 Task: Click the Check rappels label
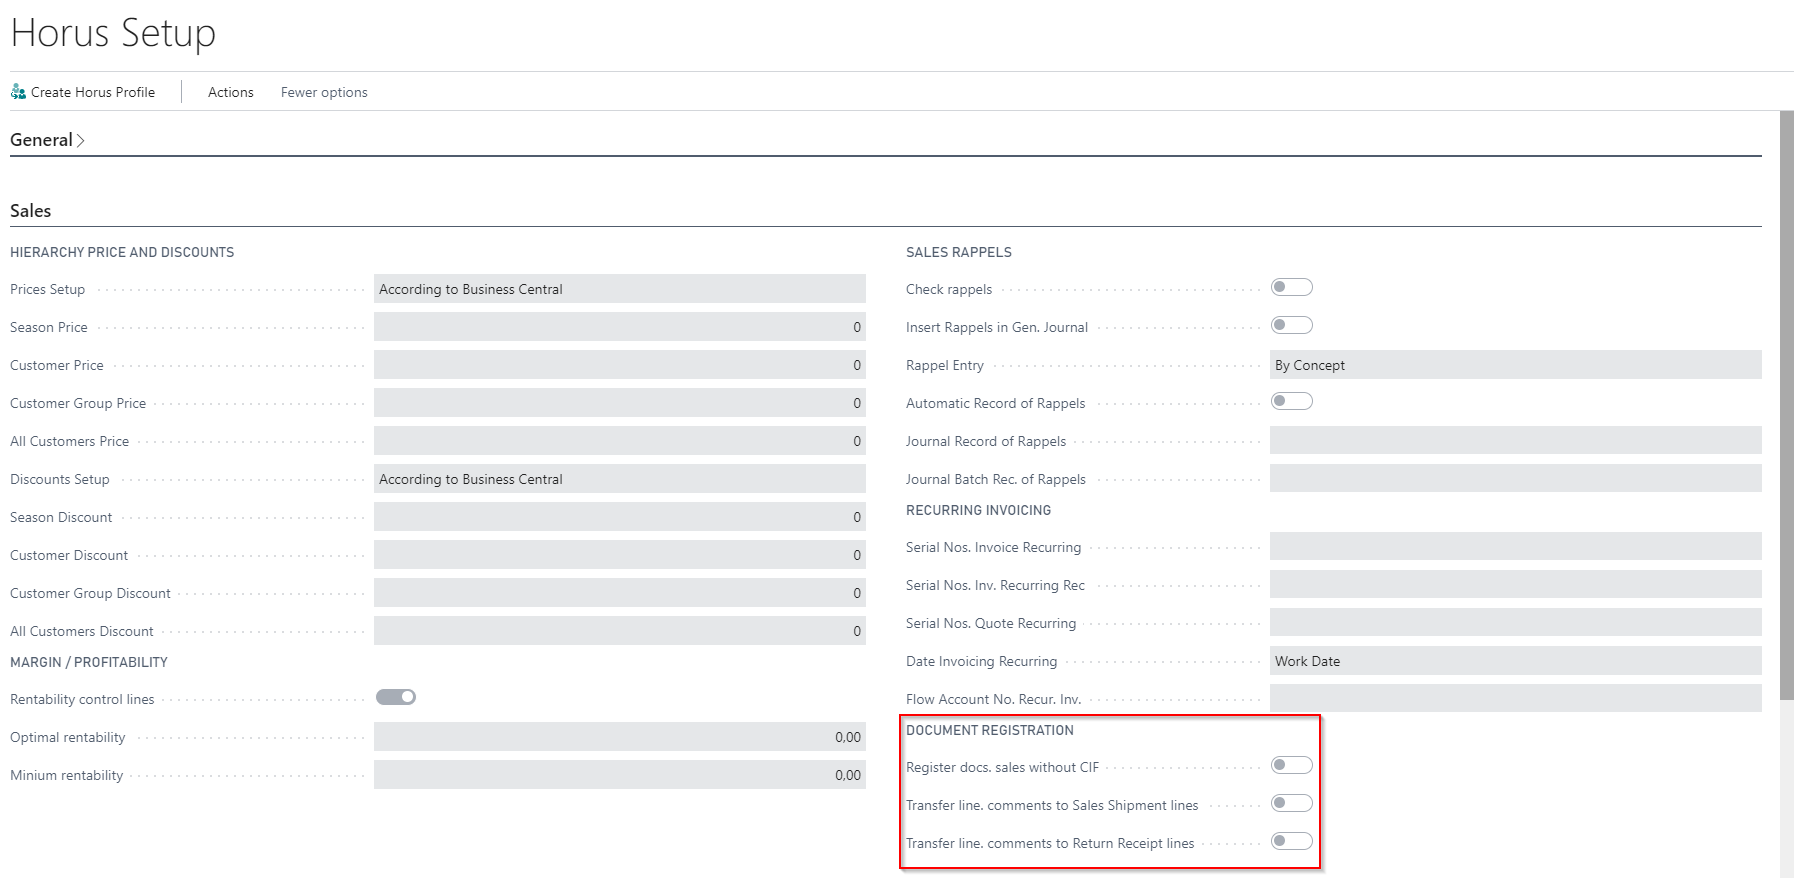[x=949, y=289]
